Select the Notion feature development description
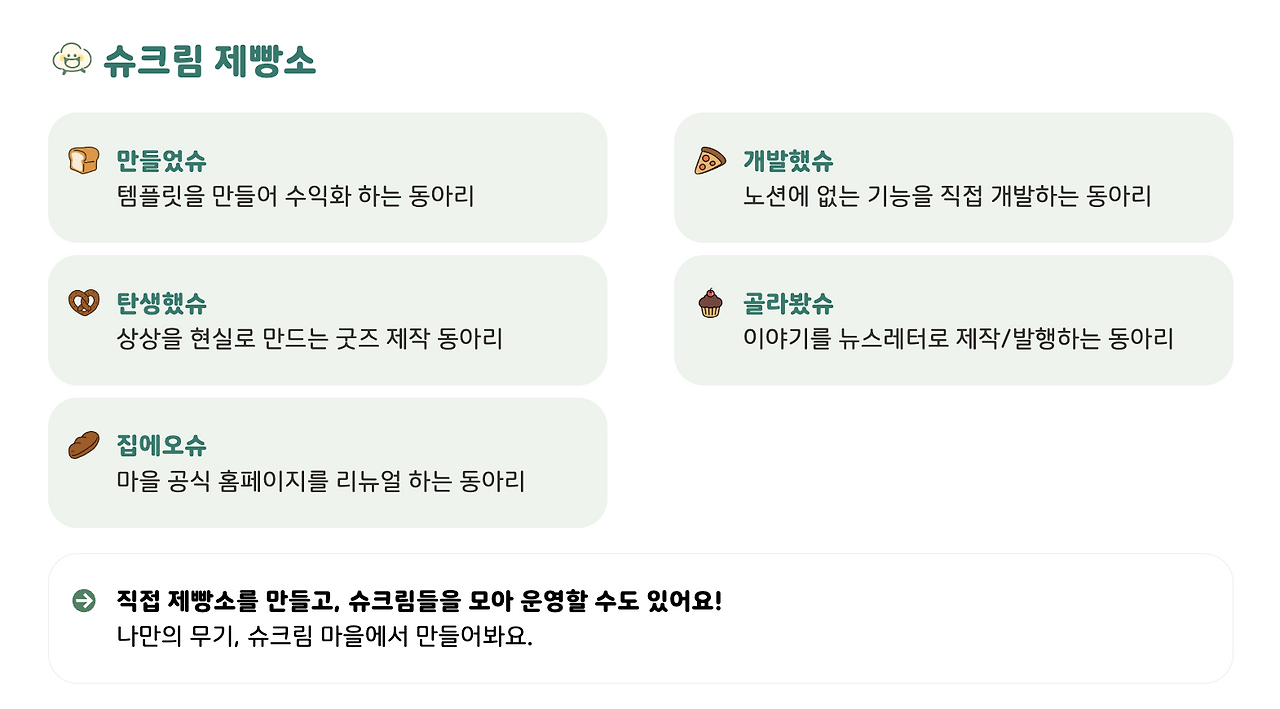This screenshot has width=1280, height=709. click(x=947, y=196)
